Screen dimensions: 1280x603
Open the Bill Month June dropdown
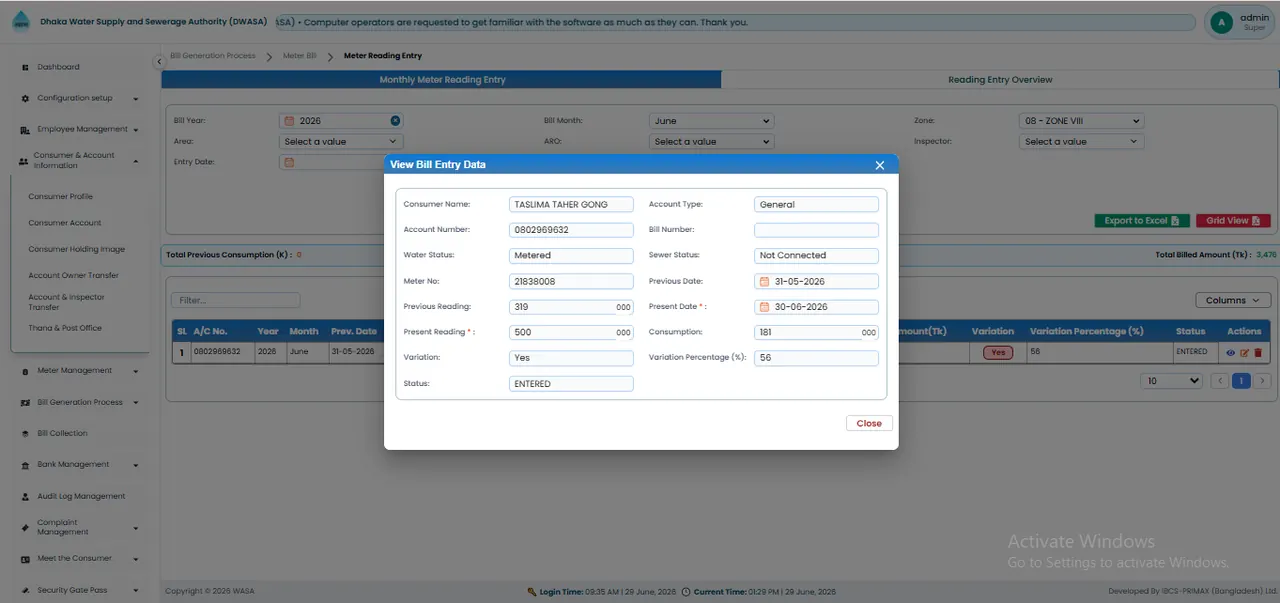click(712, 121)
